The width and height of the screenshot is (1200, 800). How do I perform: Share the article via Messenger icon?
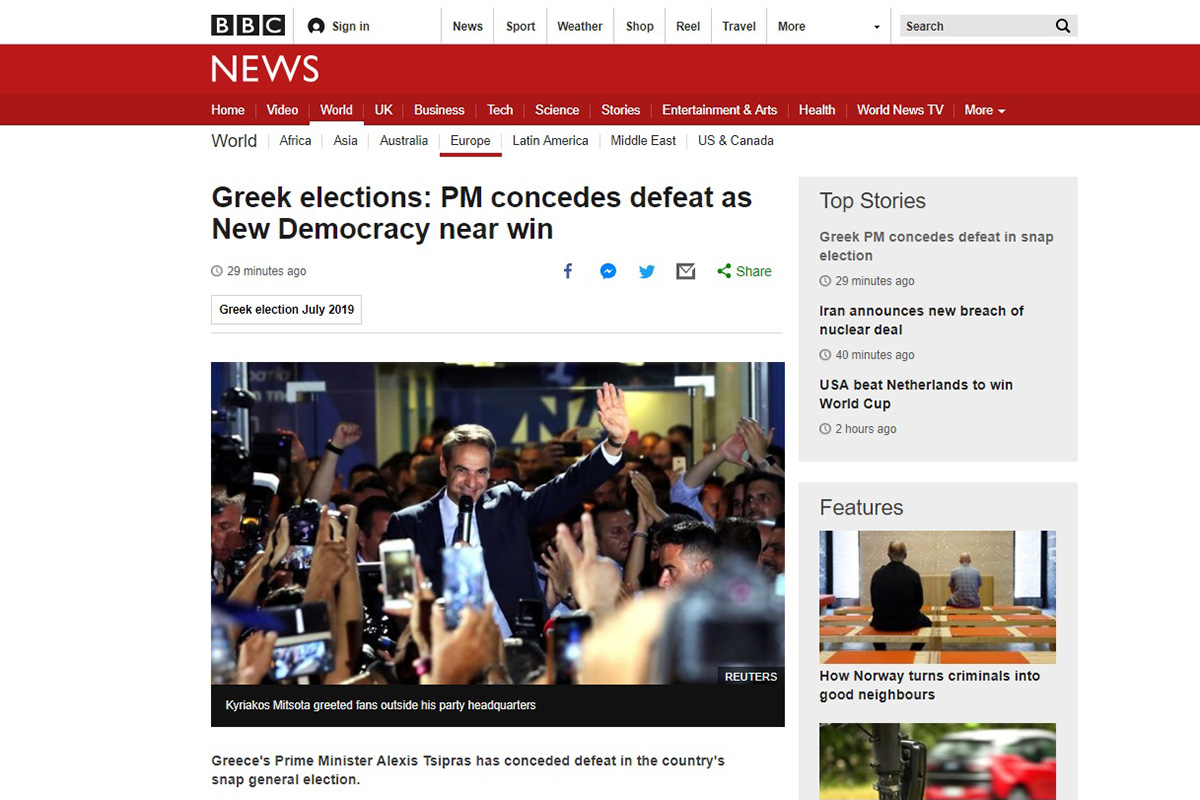608,271
